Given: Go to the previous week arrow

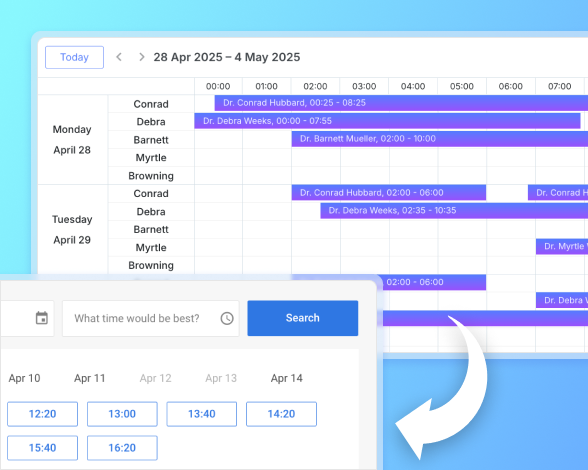Looking at the screenshot, I should point(119,57).
